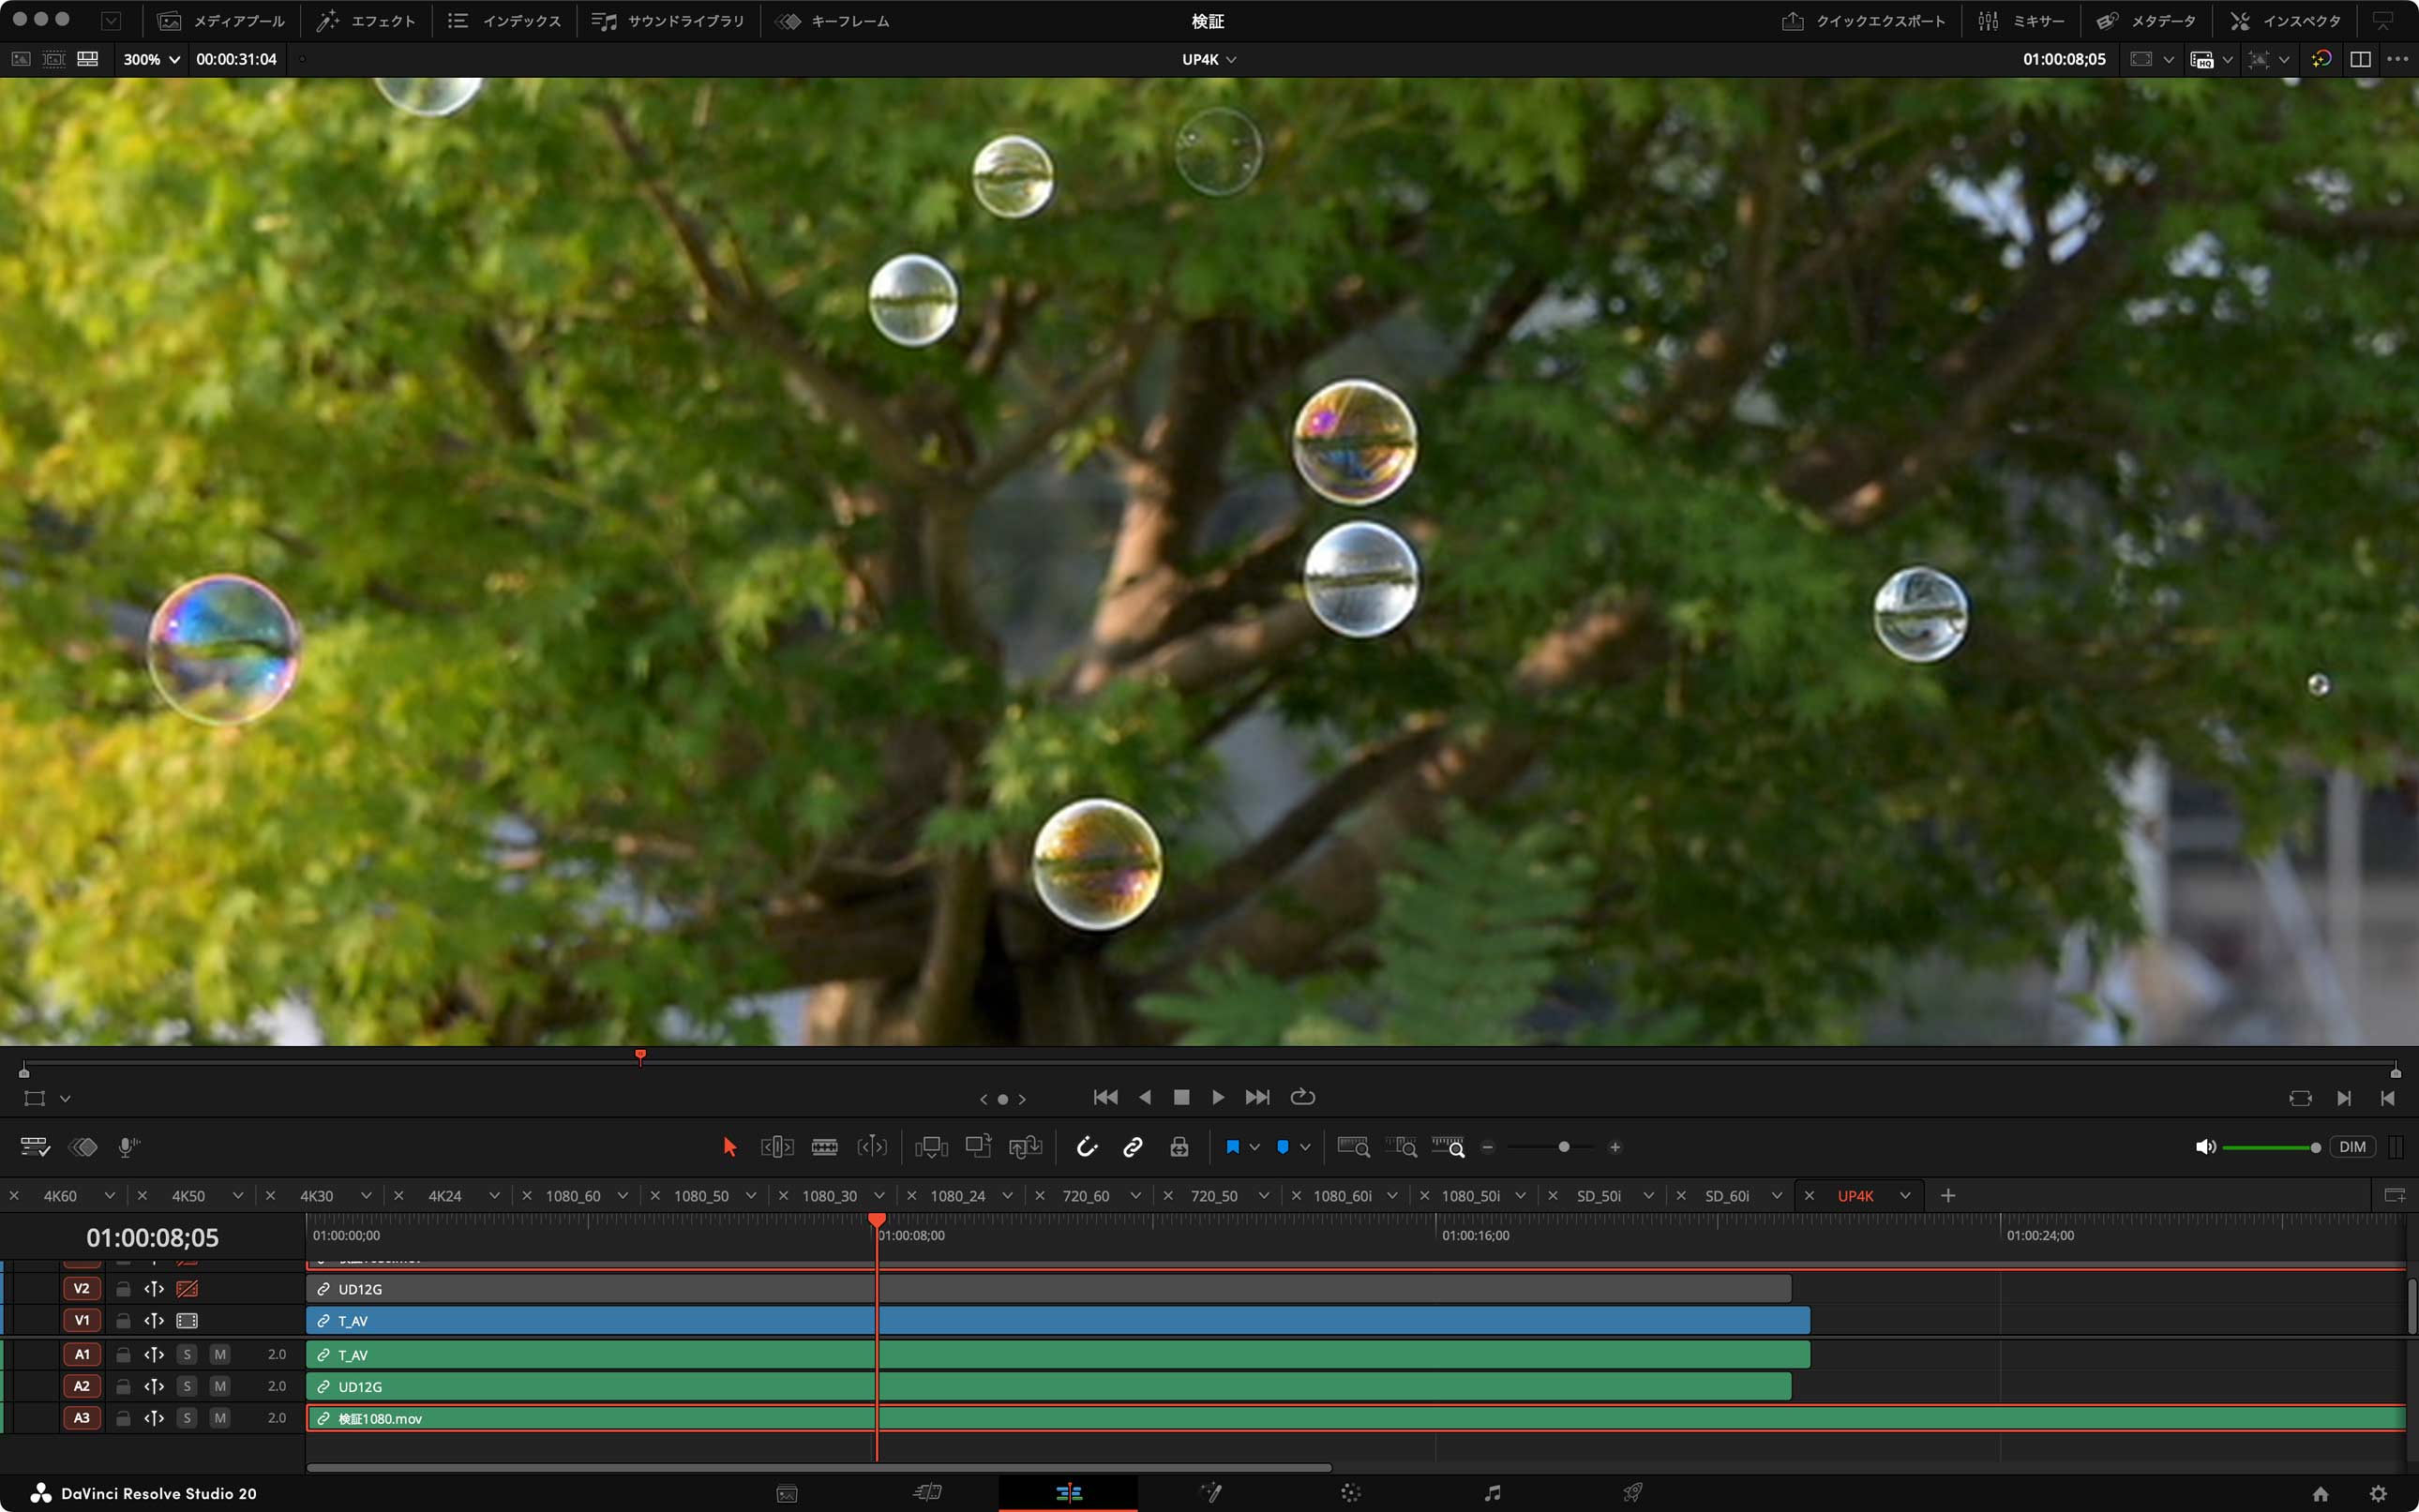
Task: Toggle timeline snapping magnet icon
Action: [1086, 1147]
